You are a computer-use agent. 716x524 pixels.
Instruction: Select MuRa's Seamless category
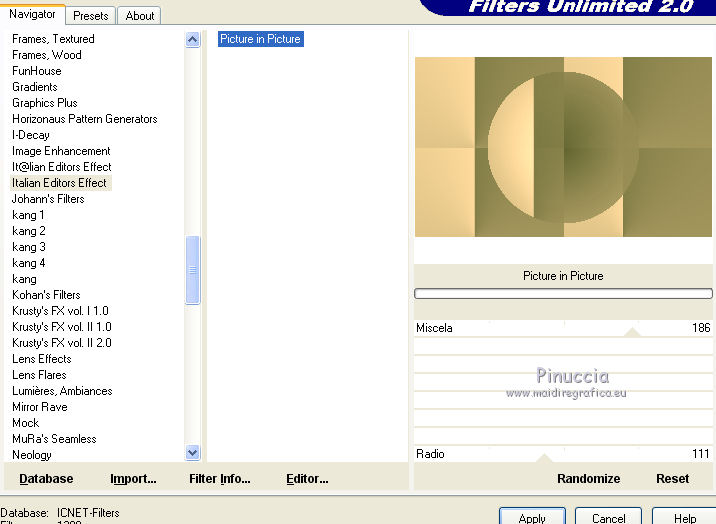tap(54, 439)
